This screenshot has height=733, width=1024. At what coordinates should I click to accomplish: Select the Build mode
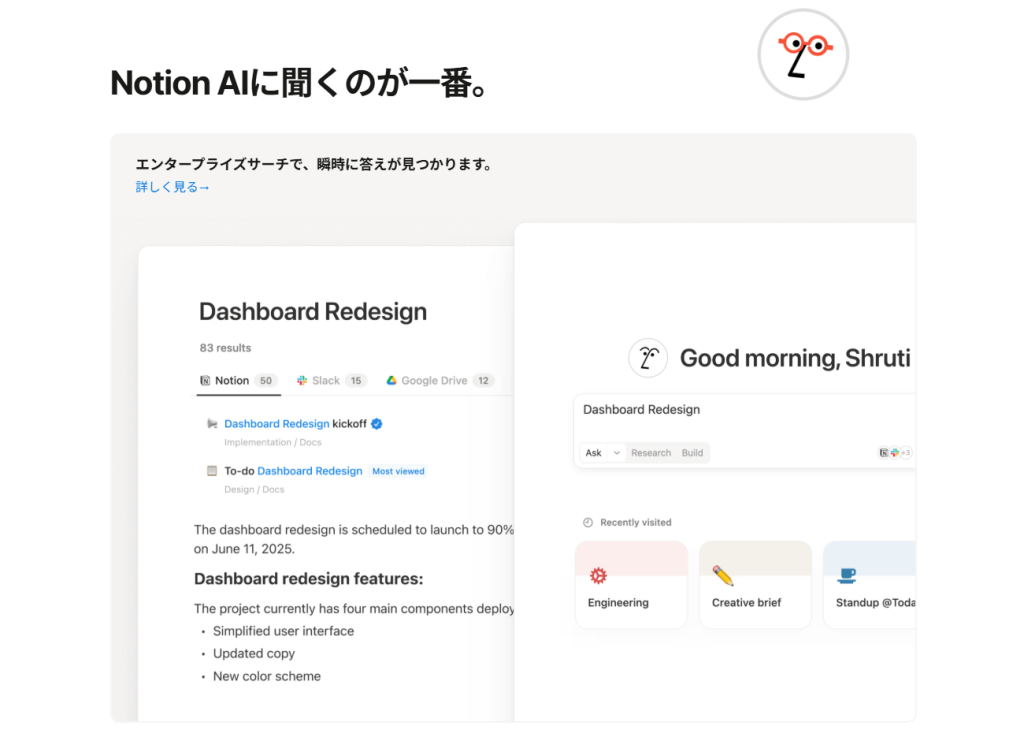pyautogui.click(x=692, y=453)
